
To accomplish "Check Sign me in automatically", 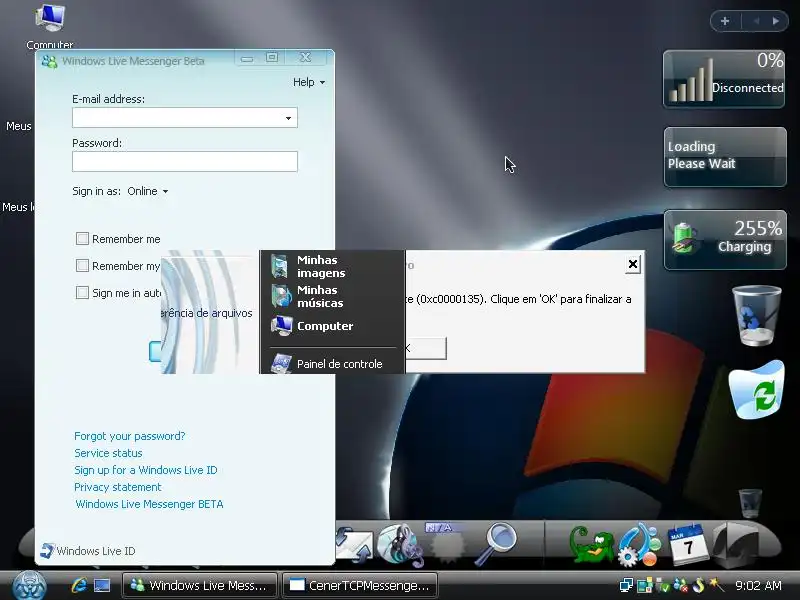I will pyautogui.click(x=82, y=292).
